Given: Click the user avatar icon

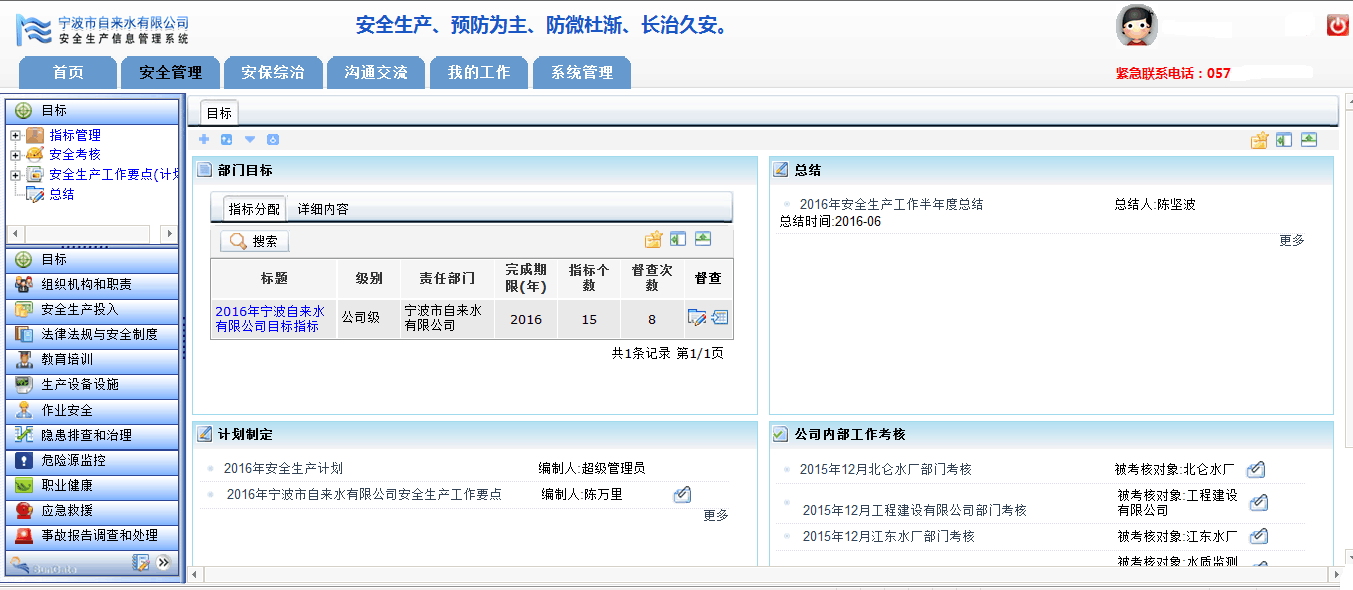Looking at the screenshot, I should point(1136,26).
